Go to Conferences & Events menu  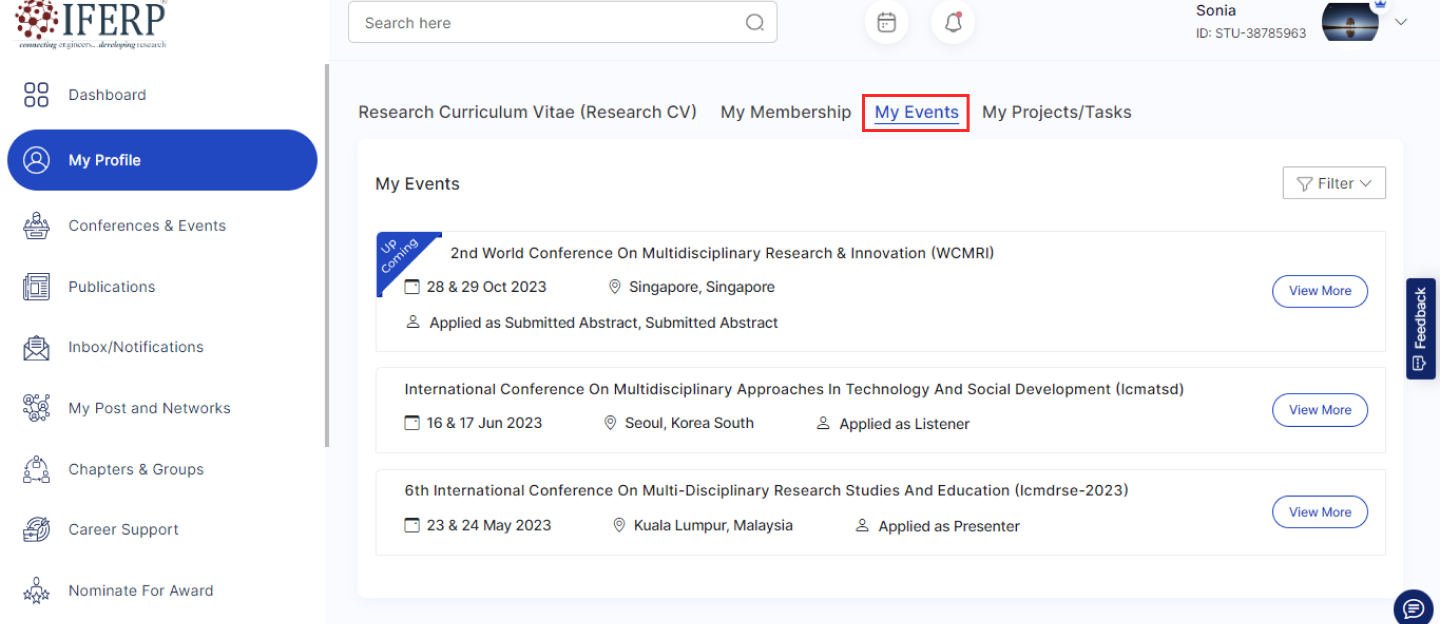click(147, 226)
